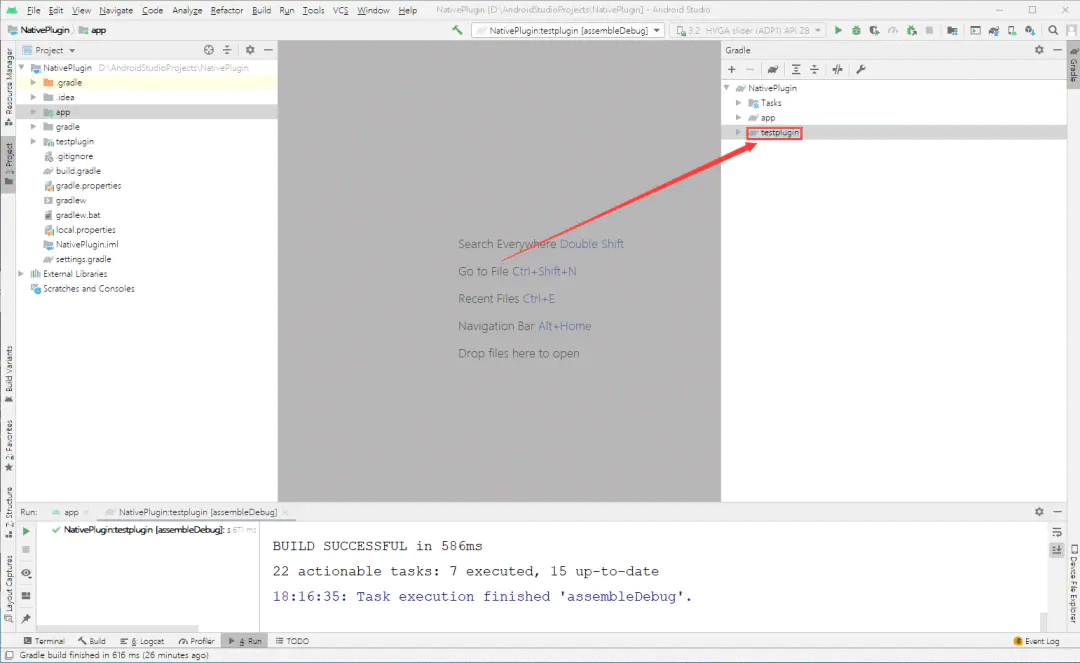This screenshot has height=663, width=1080.
Task: Open the run configuration dropdown
Action: (568, 30)
